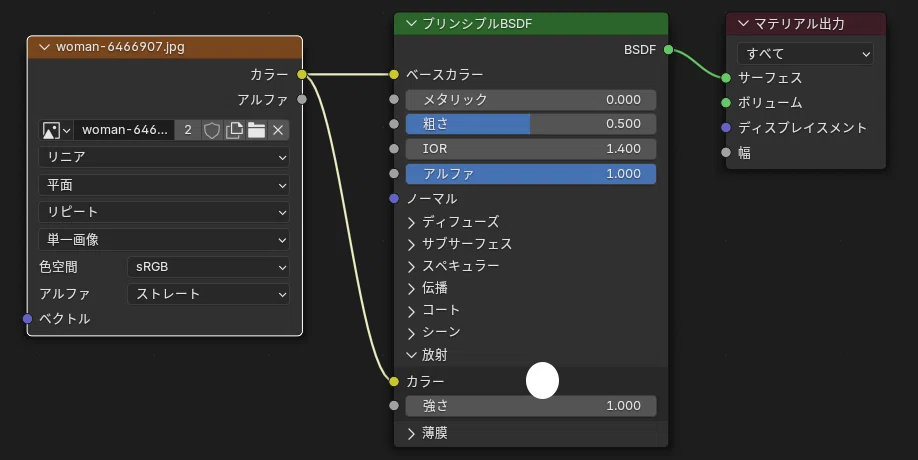Image resolution: width=918 pixels, height=460 pixels.
Task: Collapse the プリンシプルBSDF node
Action: click(411, 23)
